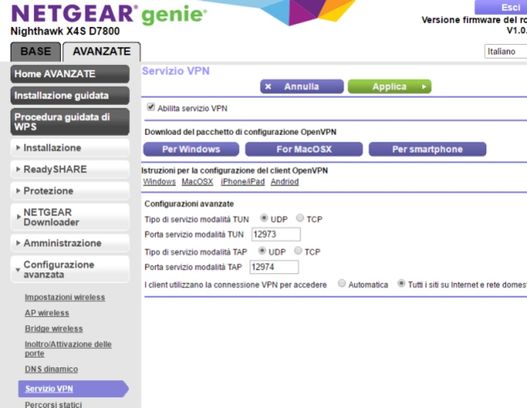Select Tutti i siti su Internet option

tap(401, 283)
